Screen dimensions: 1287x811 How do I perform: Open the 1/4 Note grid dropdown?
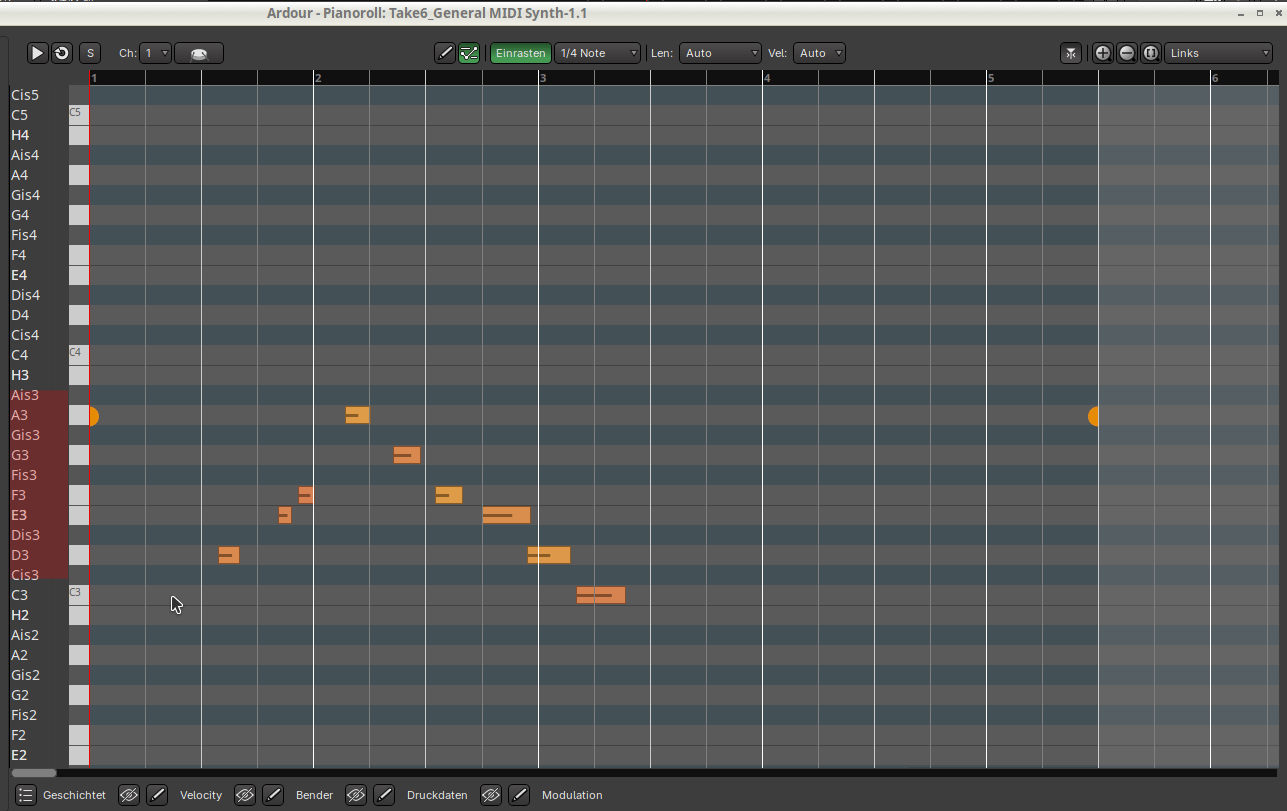[x=597, y=53]
